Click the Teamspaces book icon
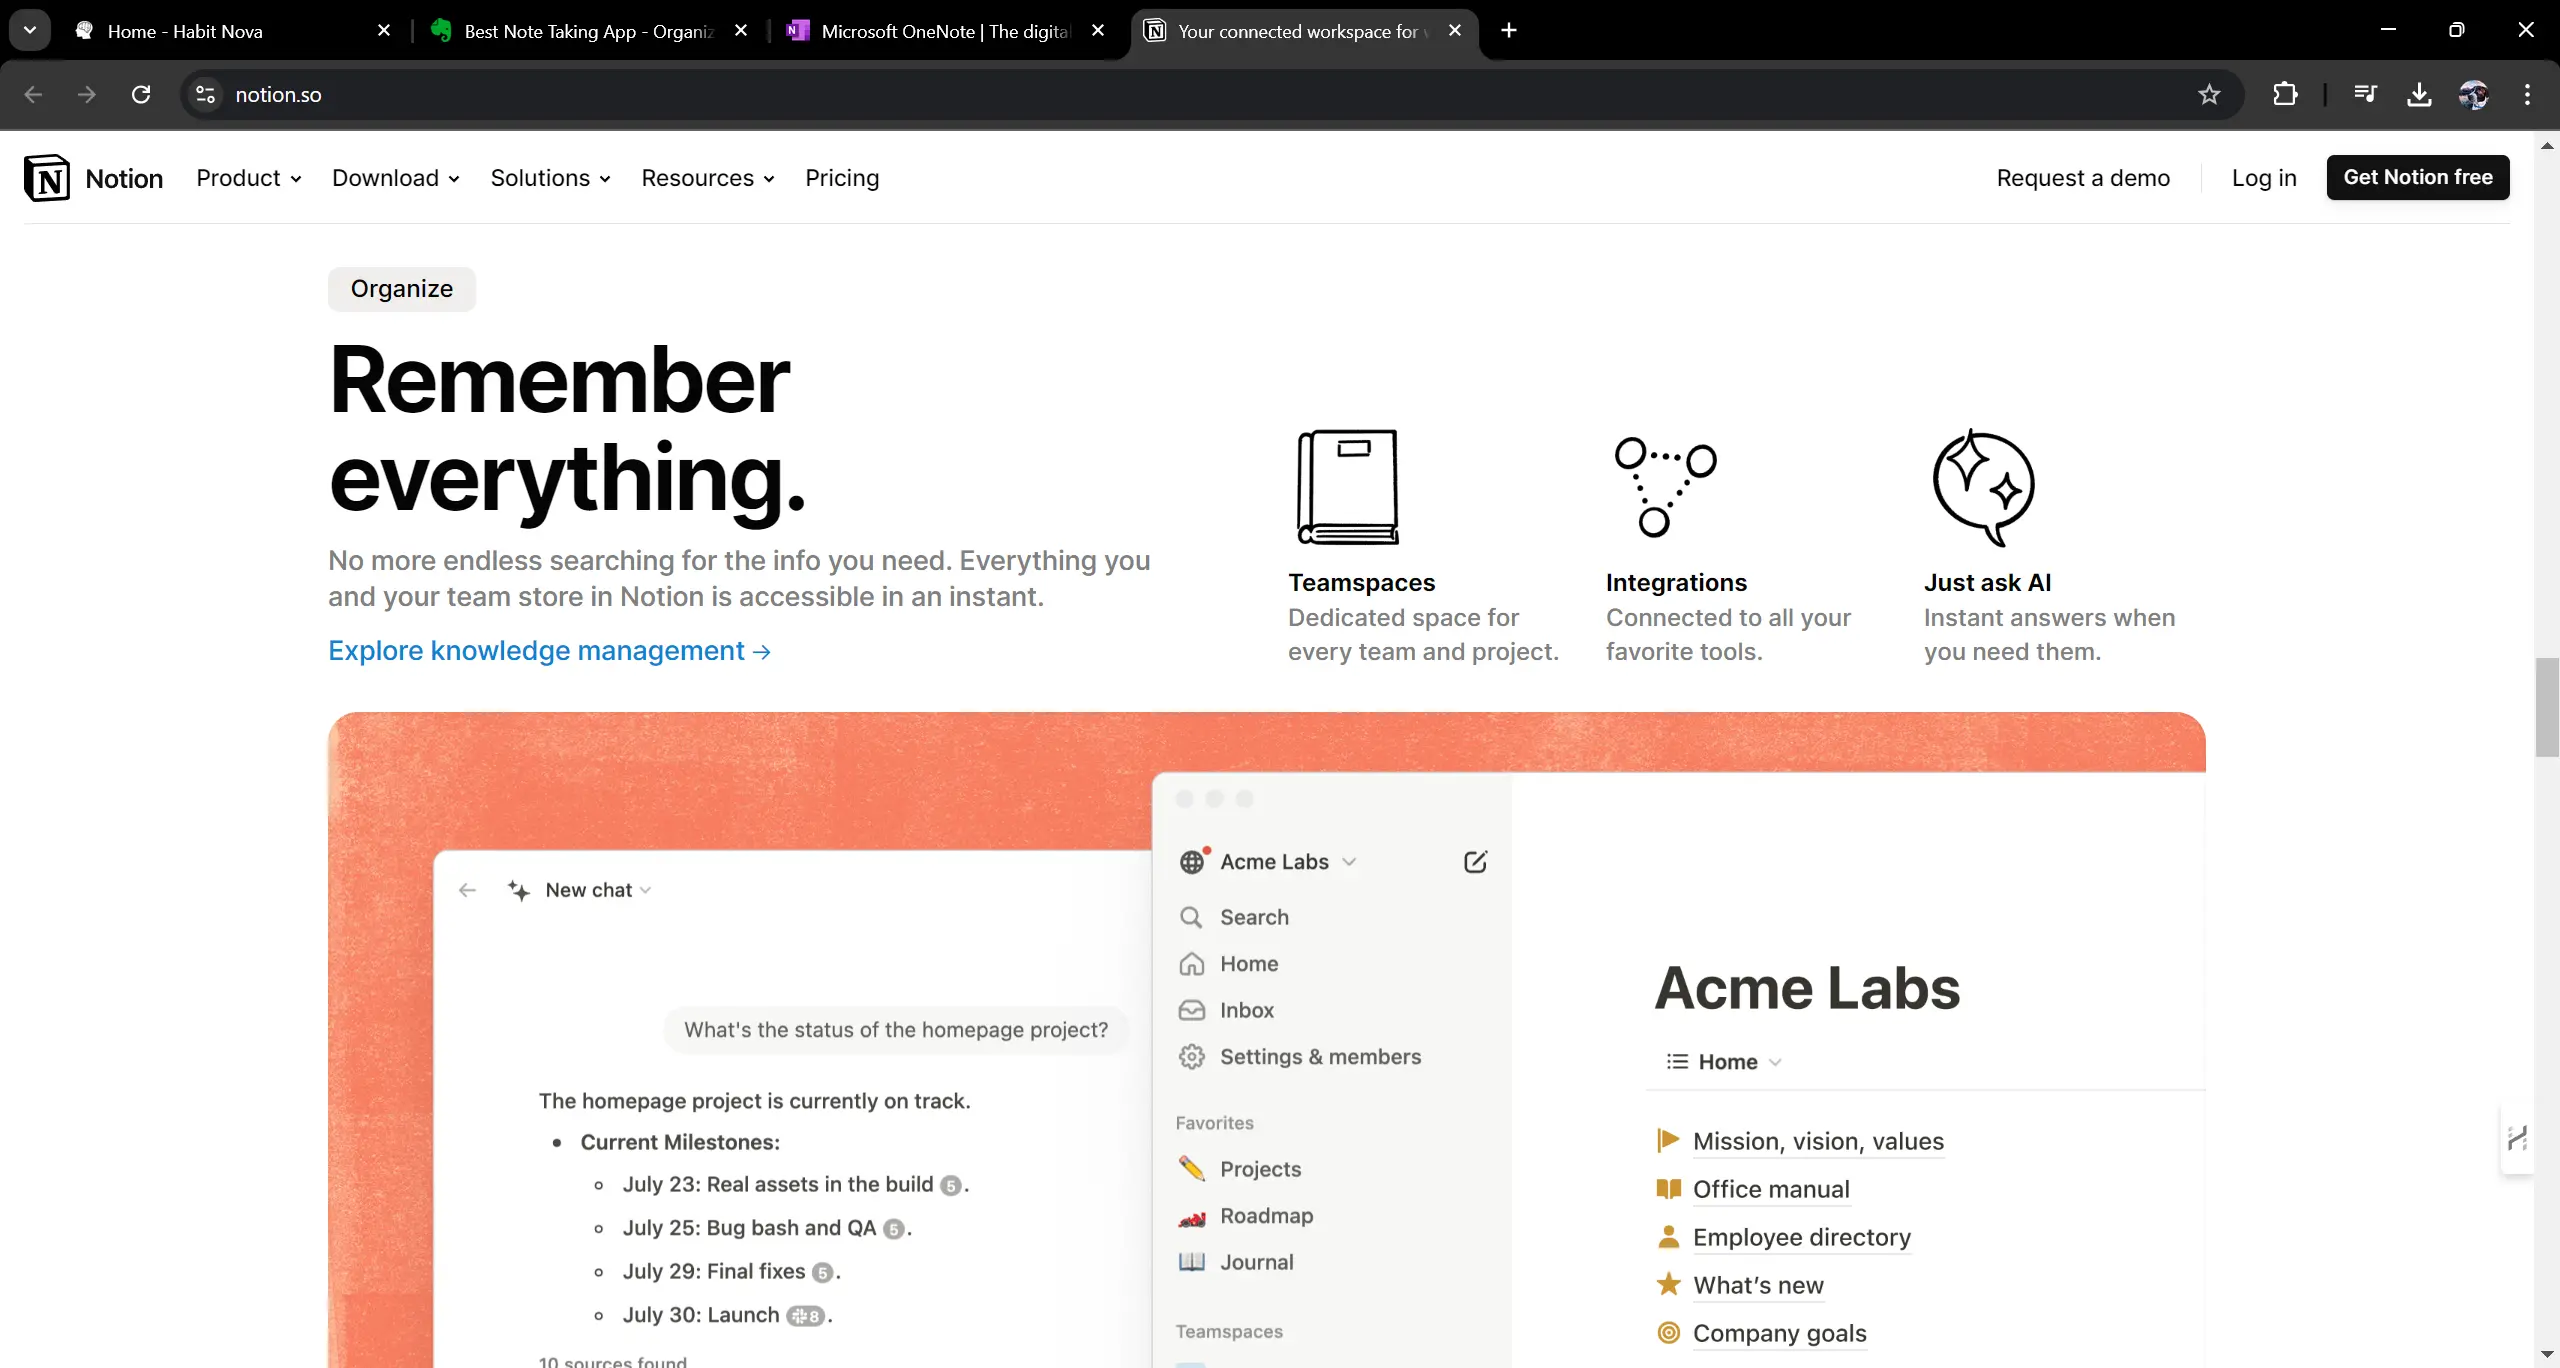Screen dimensions: 2560x1368 point(1347,487)
